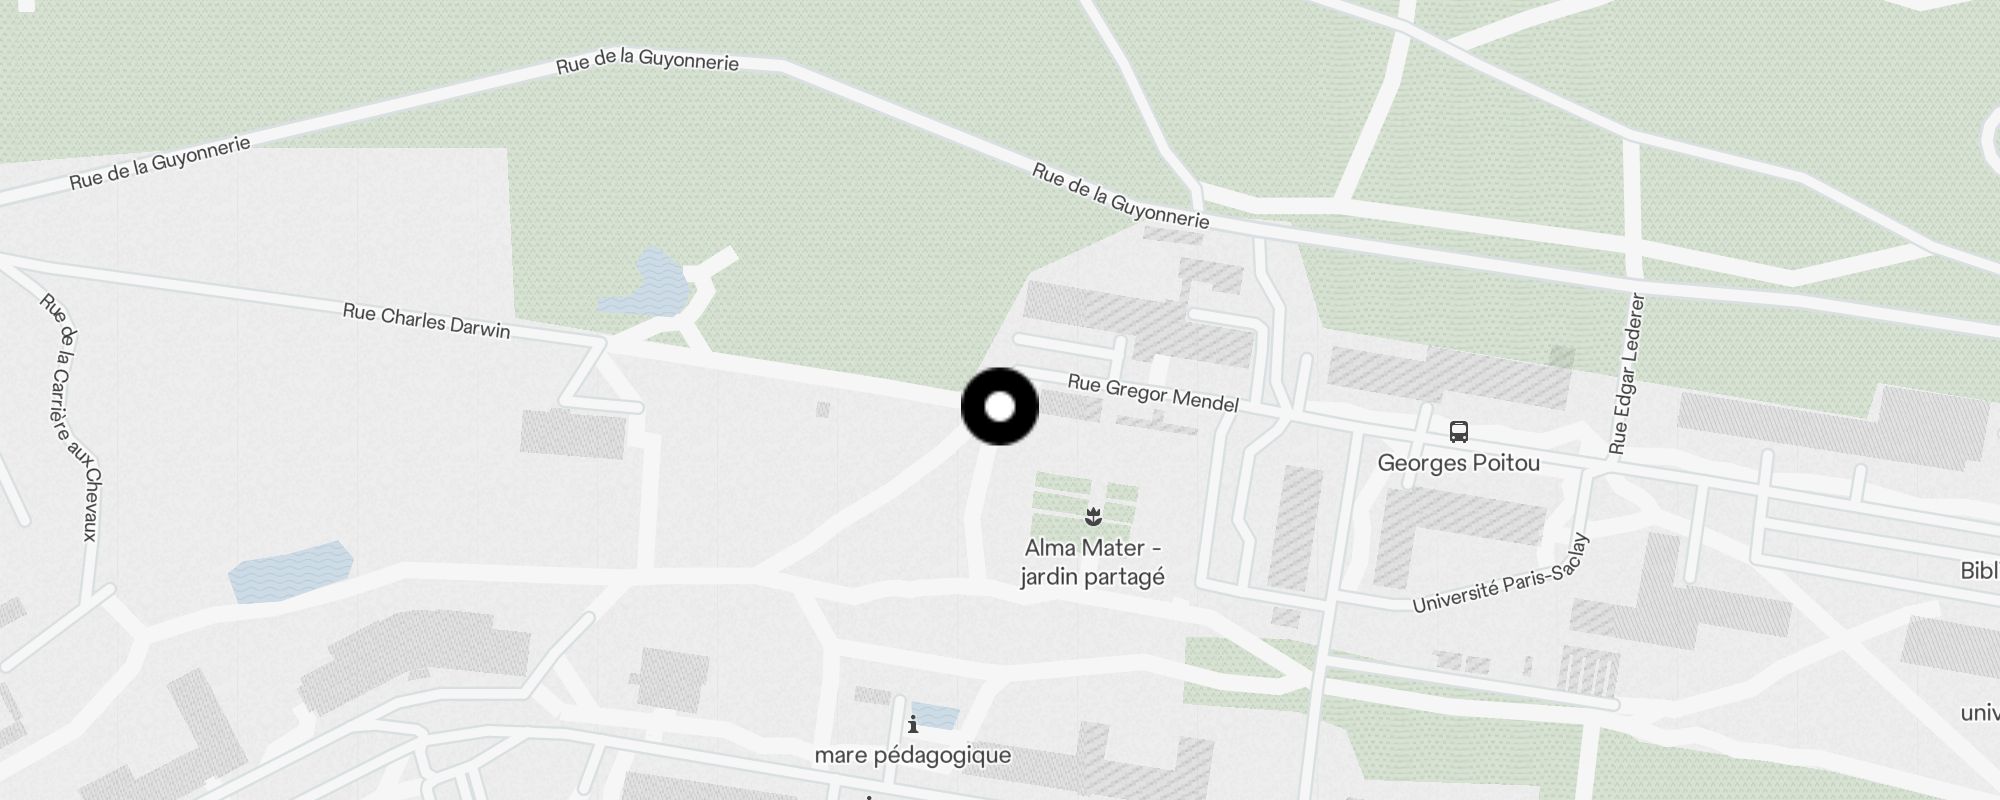
Task: Select the truncated univ label
Action: point(1980,713)
